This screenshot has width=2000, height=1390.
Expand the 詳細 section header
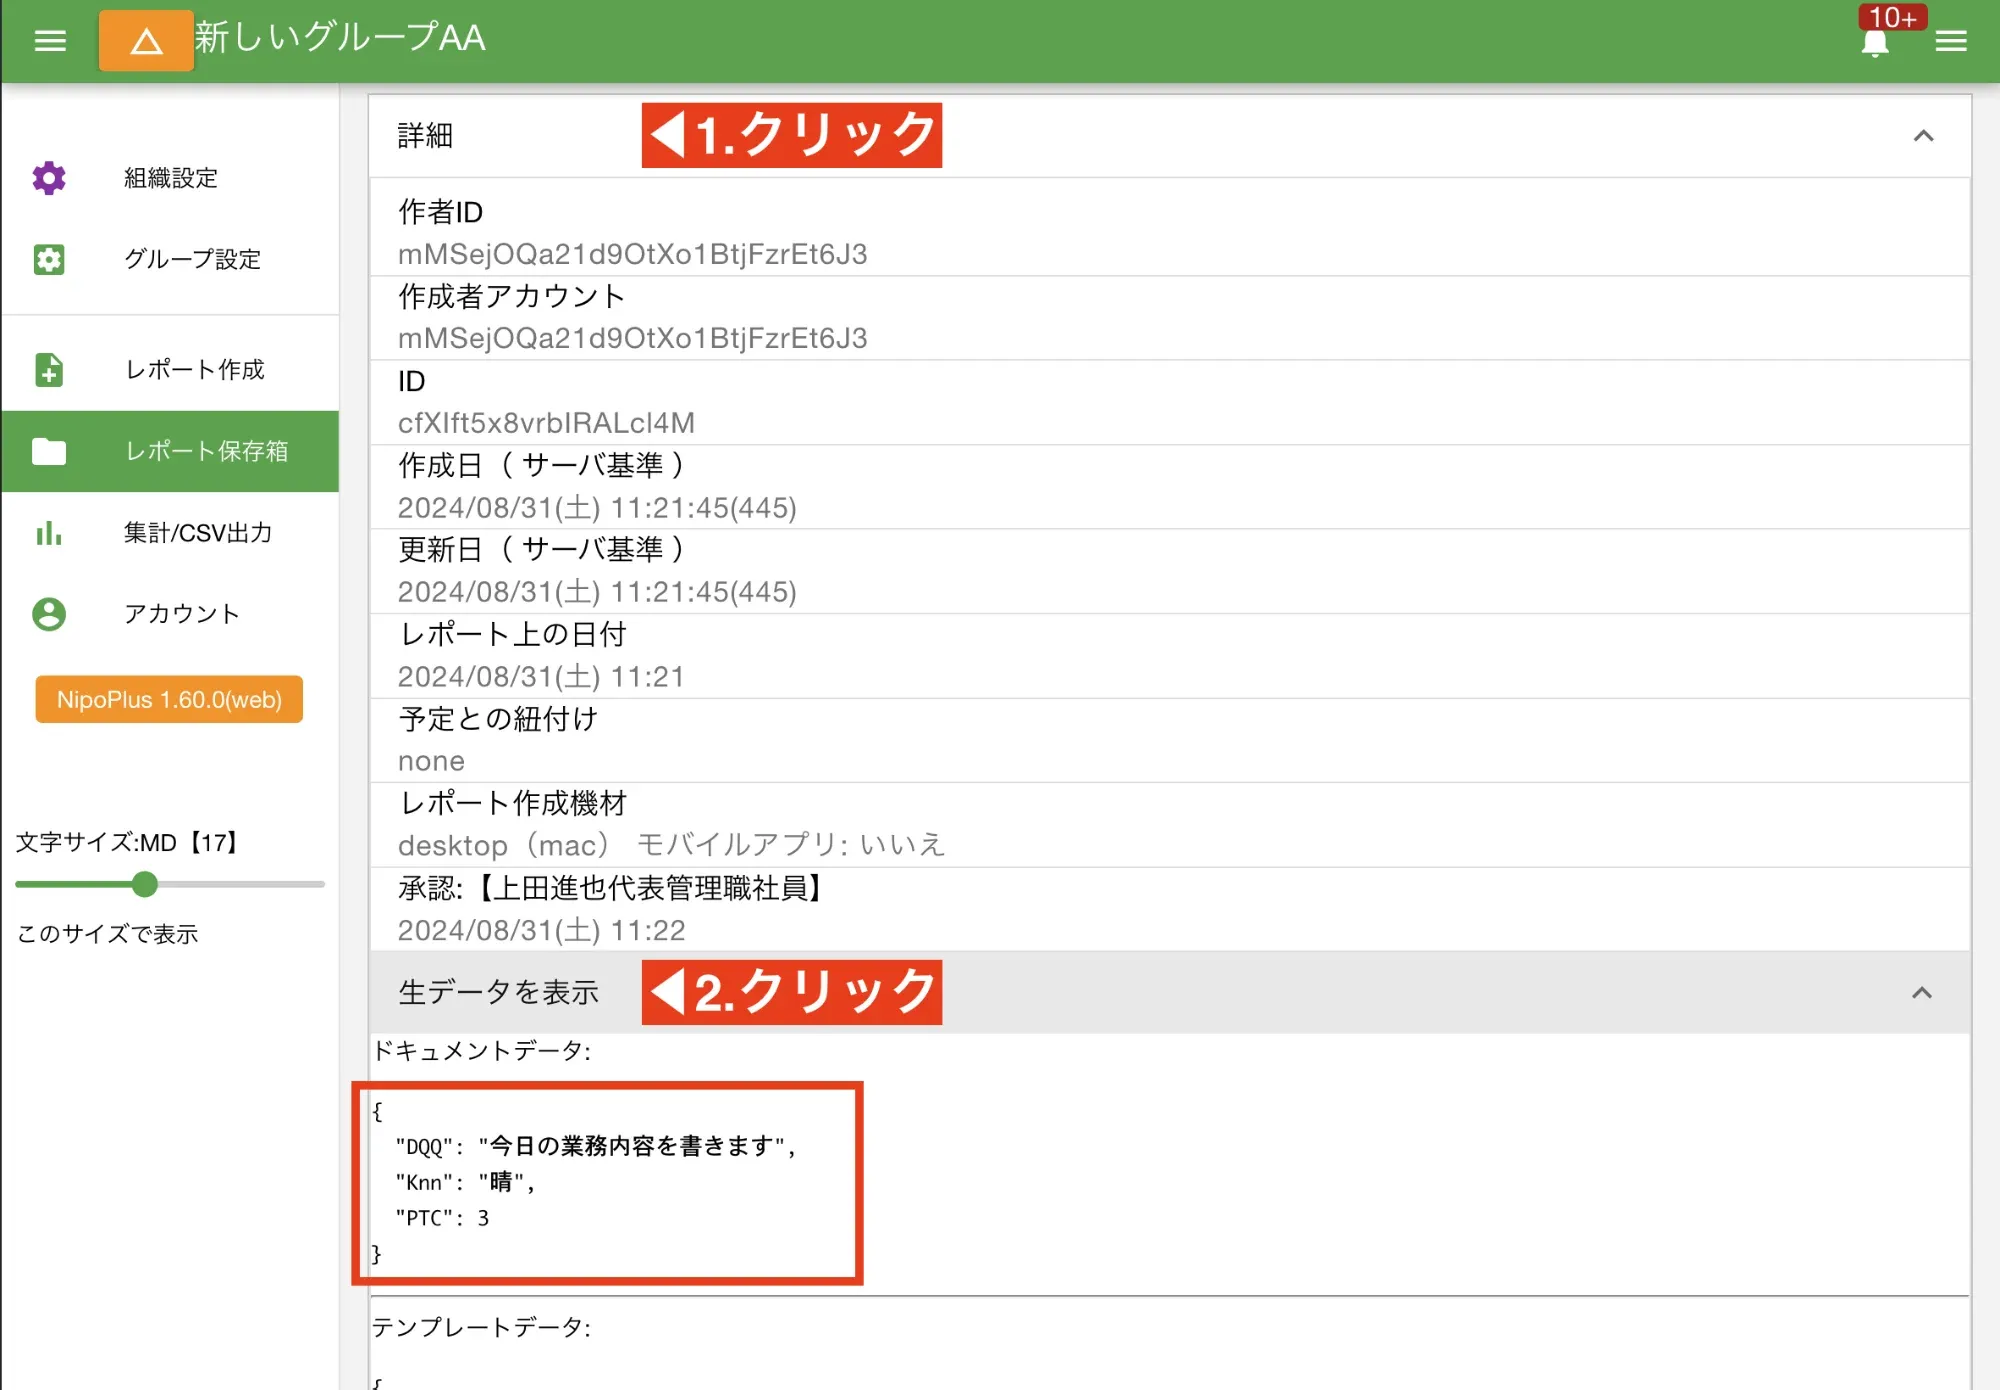[425, 136]
